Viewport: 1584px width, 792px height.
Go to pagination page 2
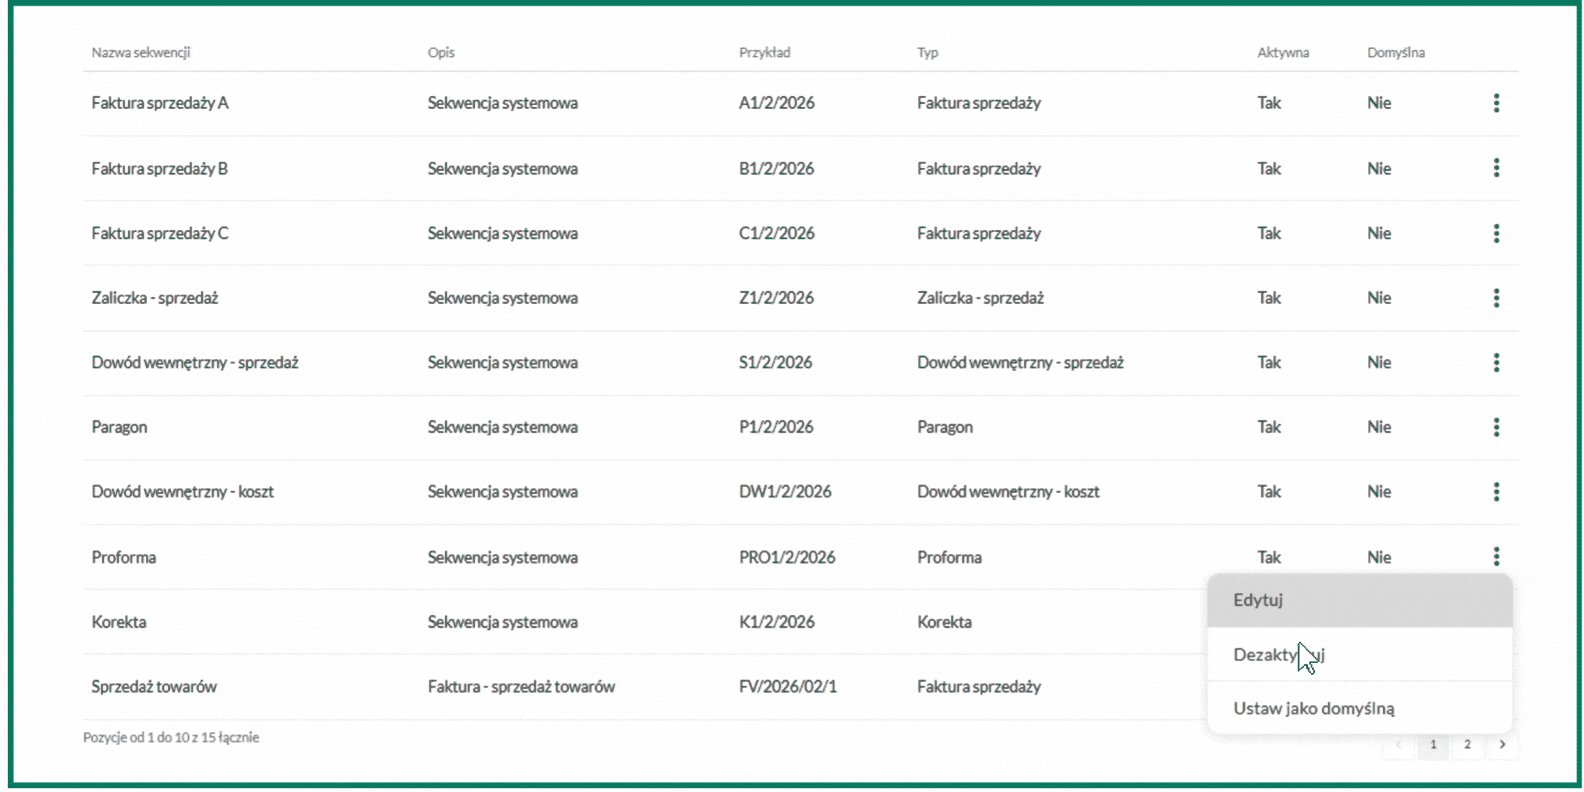click(1467, 744)
